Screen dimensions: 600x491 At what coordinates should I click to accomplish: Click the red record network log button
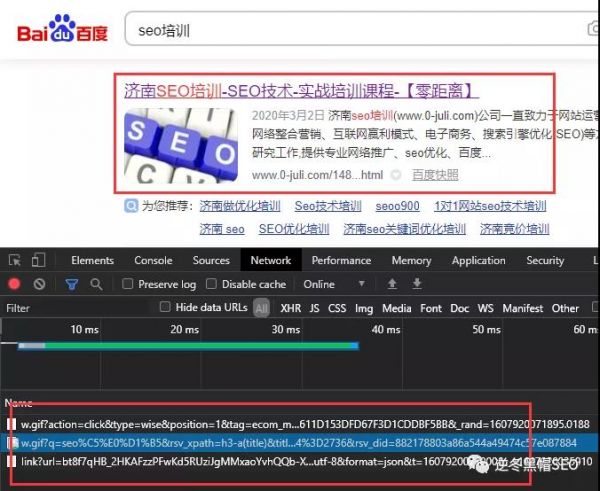(x=14, y=284)
